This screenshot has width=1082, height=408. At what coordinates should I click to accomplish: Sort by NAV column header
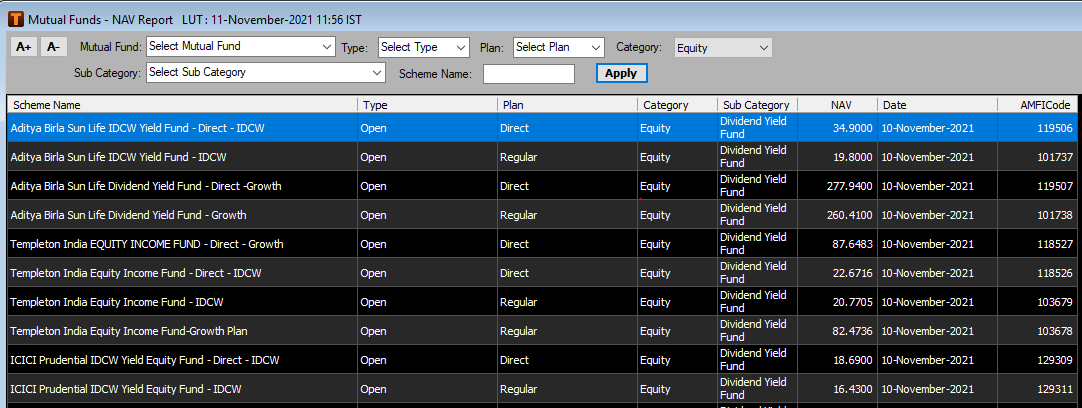coord(838,105)
